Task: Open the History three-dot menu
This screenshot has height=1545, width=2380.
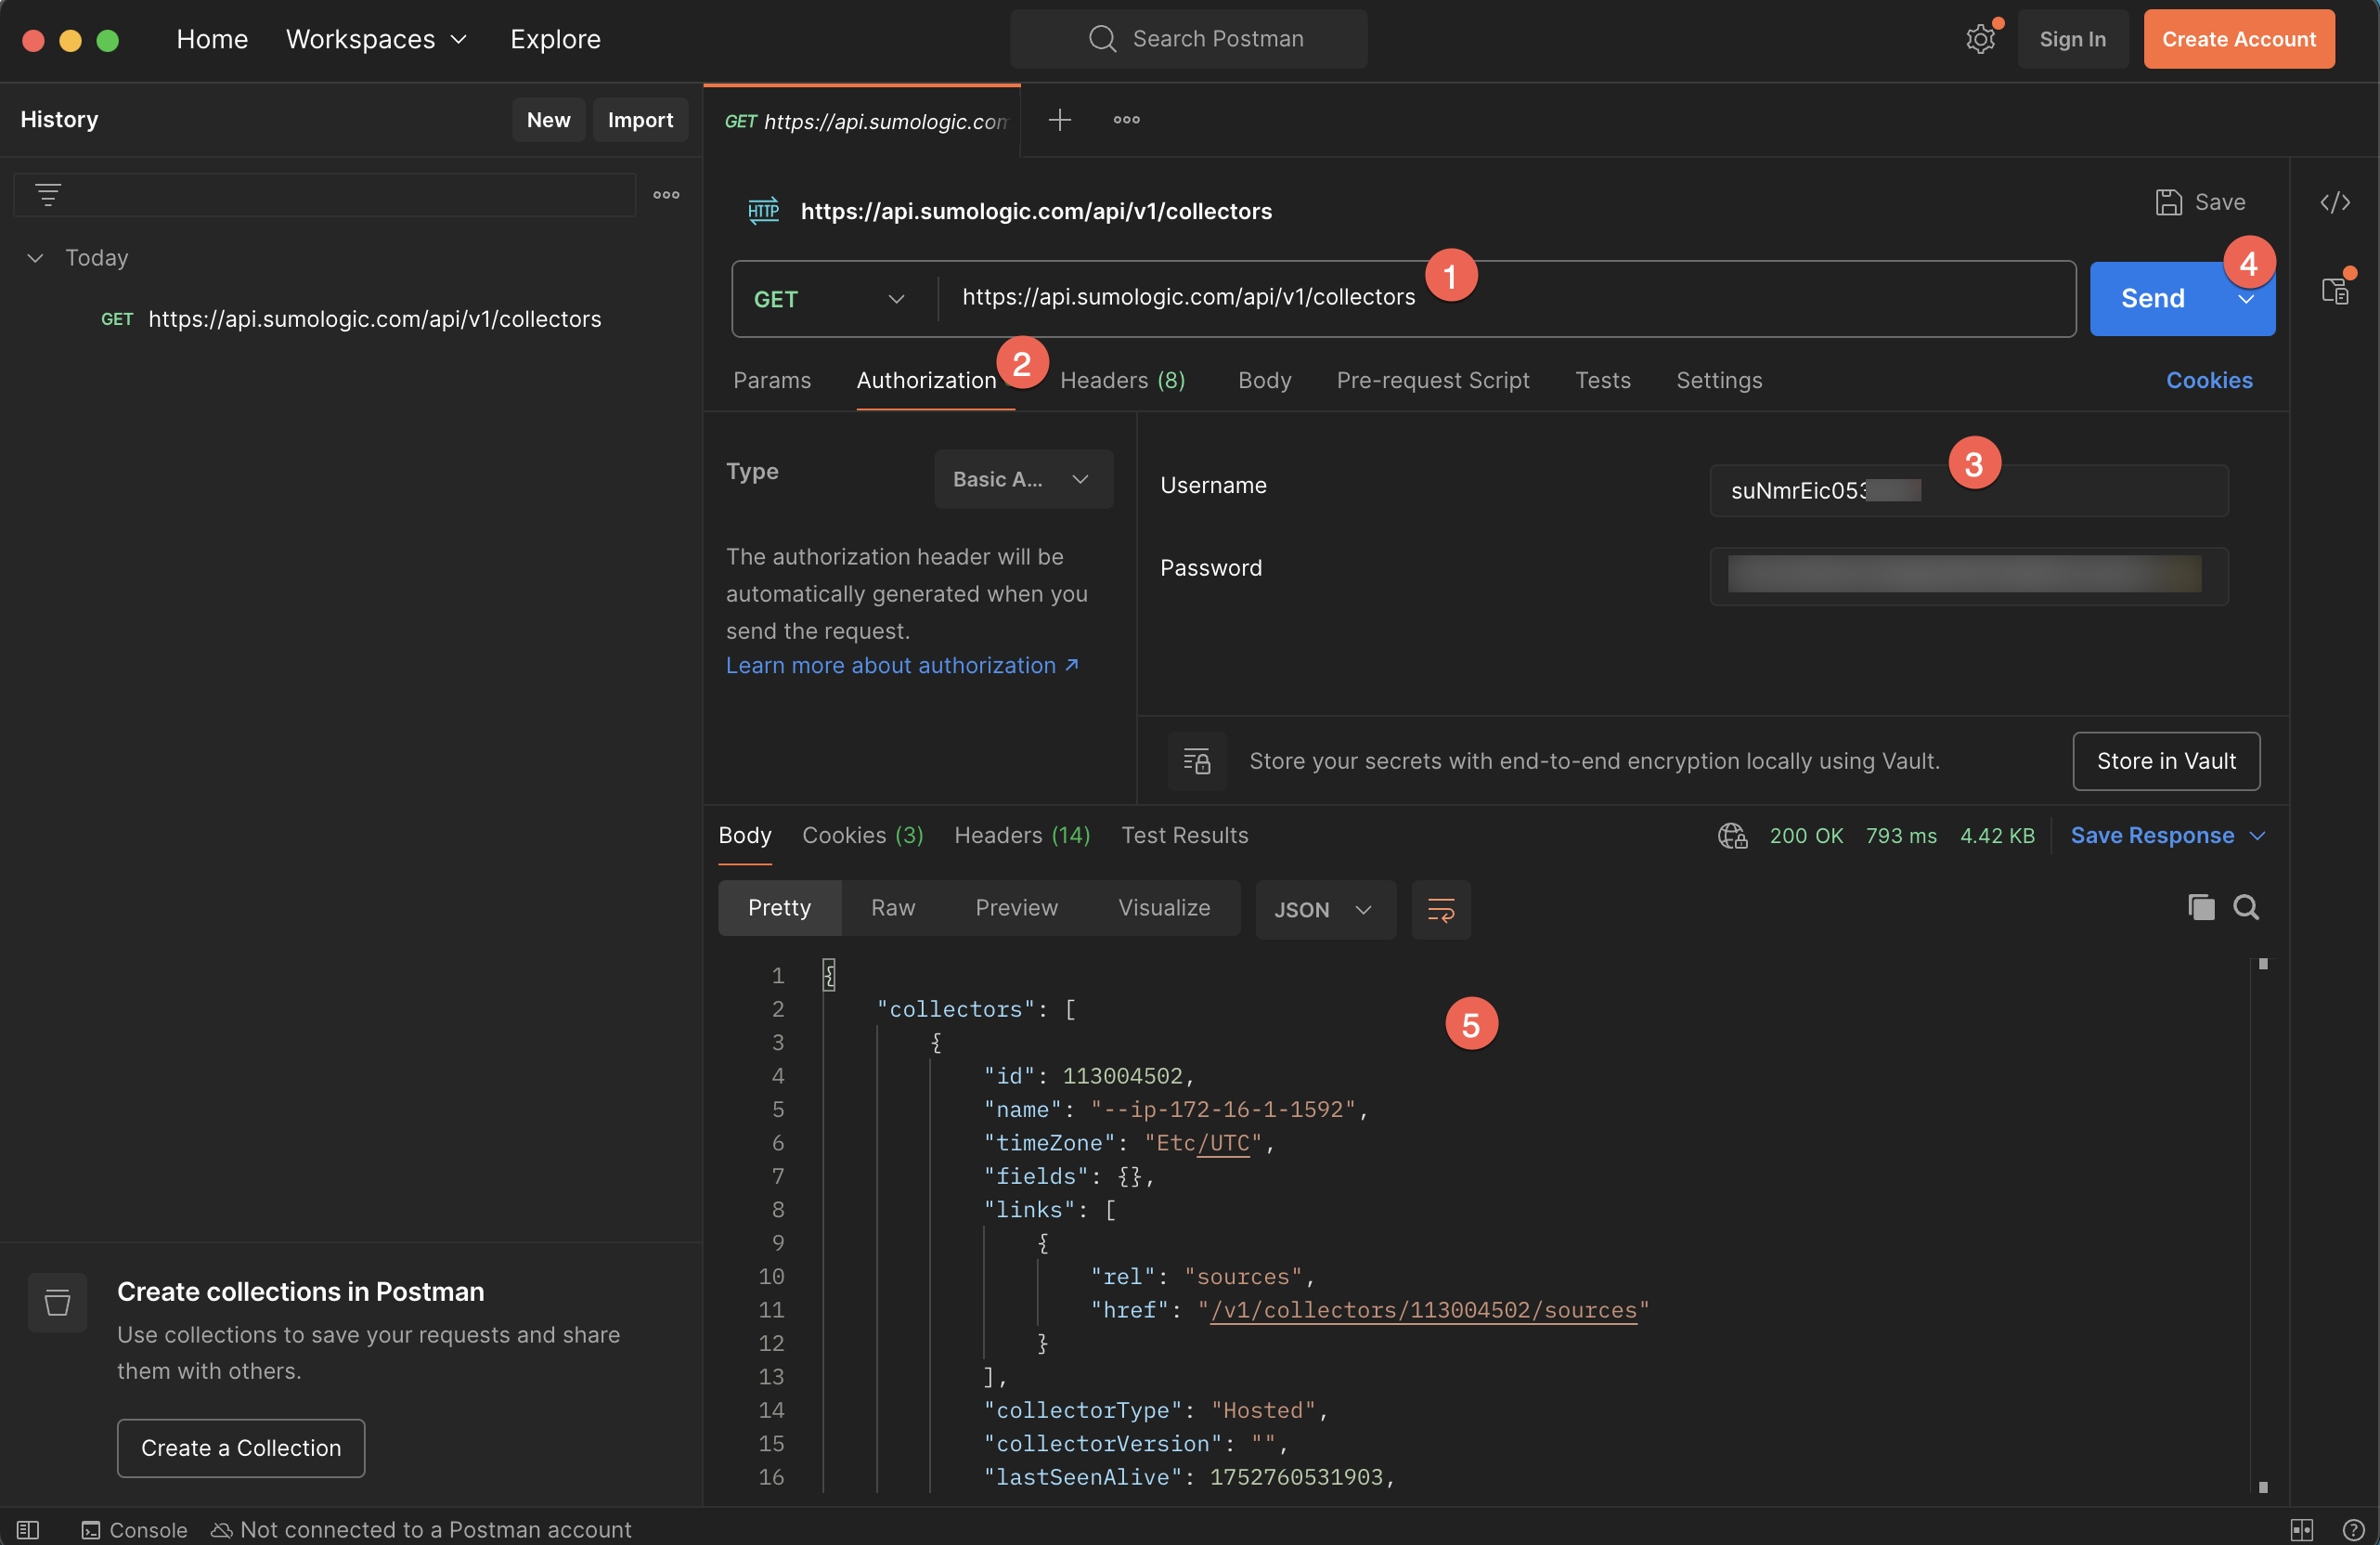Action: point(665,194)
